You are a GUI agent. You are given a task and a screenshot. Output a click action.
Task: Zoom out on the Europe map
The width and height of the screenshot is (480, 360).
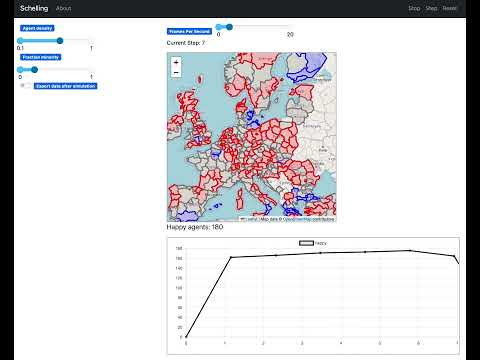click(176, 72)
